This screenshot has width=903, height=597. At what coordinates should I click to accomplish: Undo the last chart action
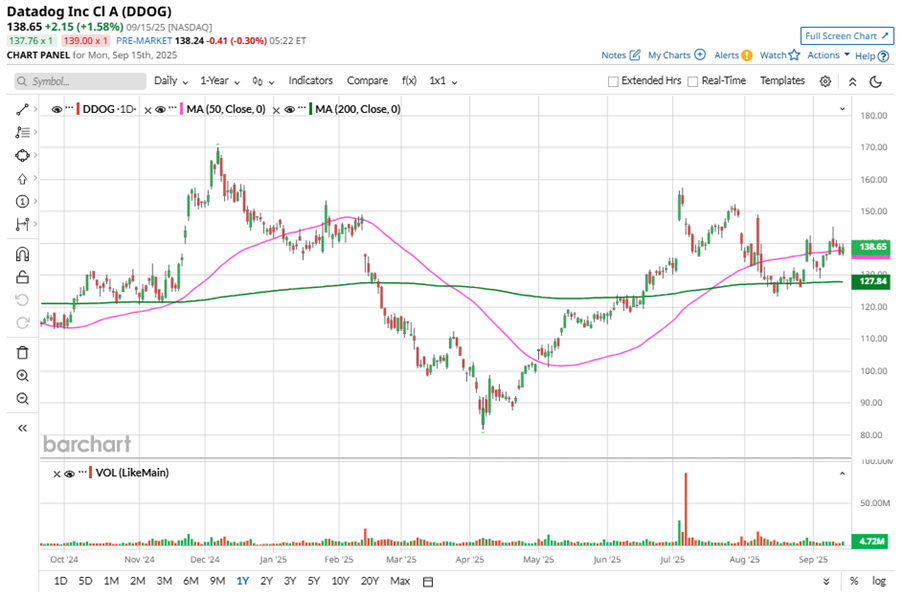coord(22,300)
